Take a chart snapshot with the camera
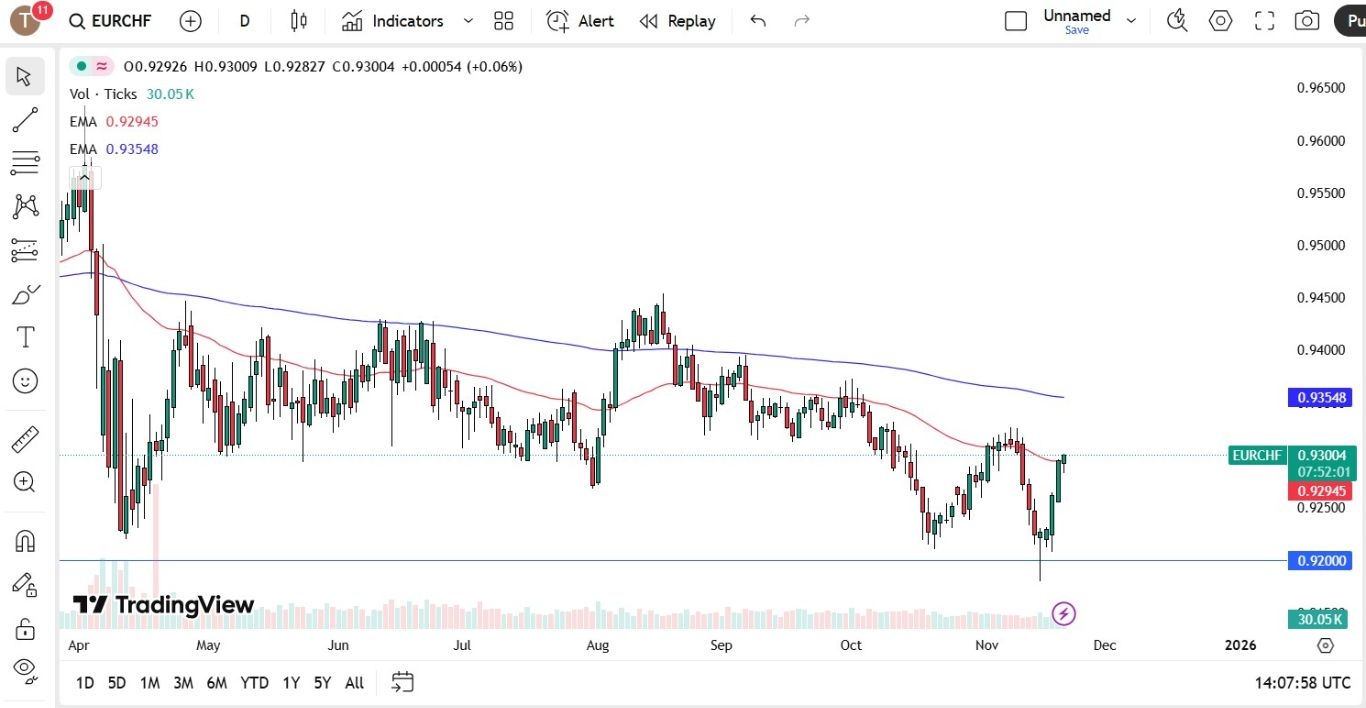This screenshot has height=708, width=1366. pos(1307,20)
